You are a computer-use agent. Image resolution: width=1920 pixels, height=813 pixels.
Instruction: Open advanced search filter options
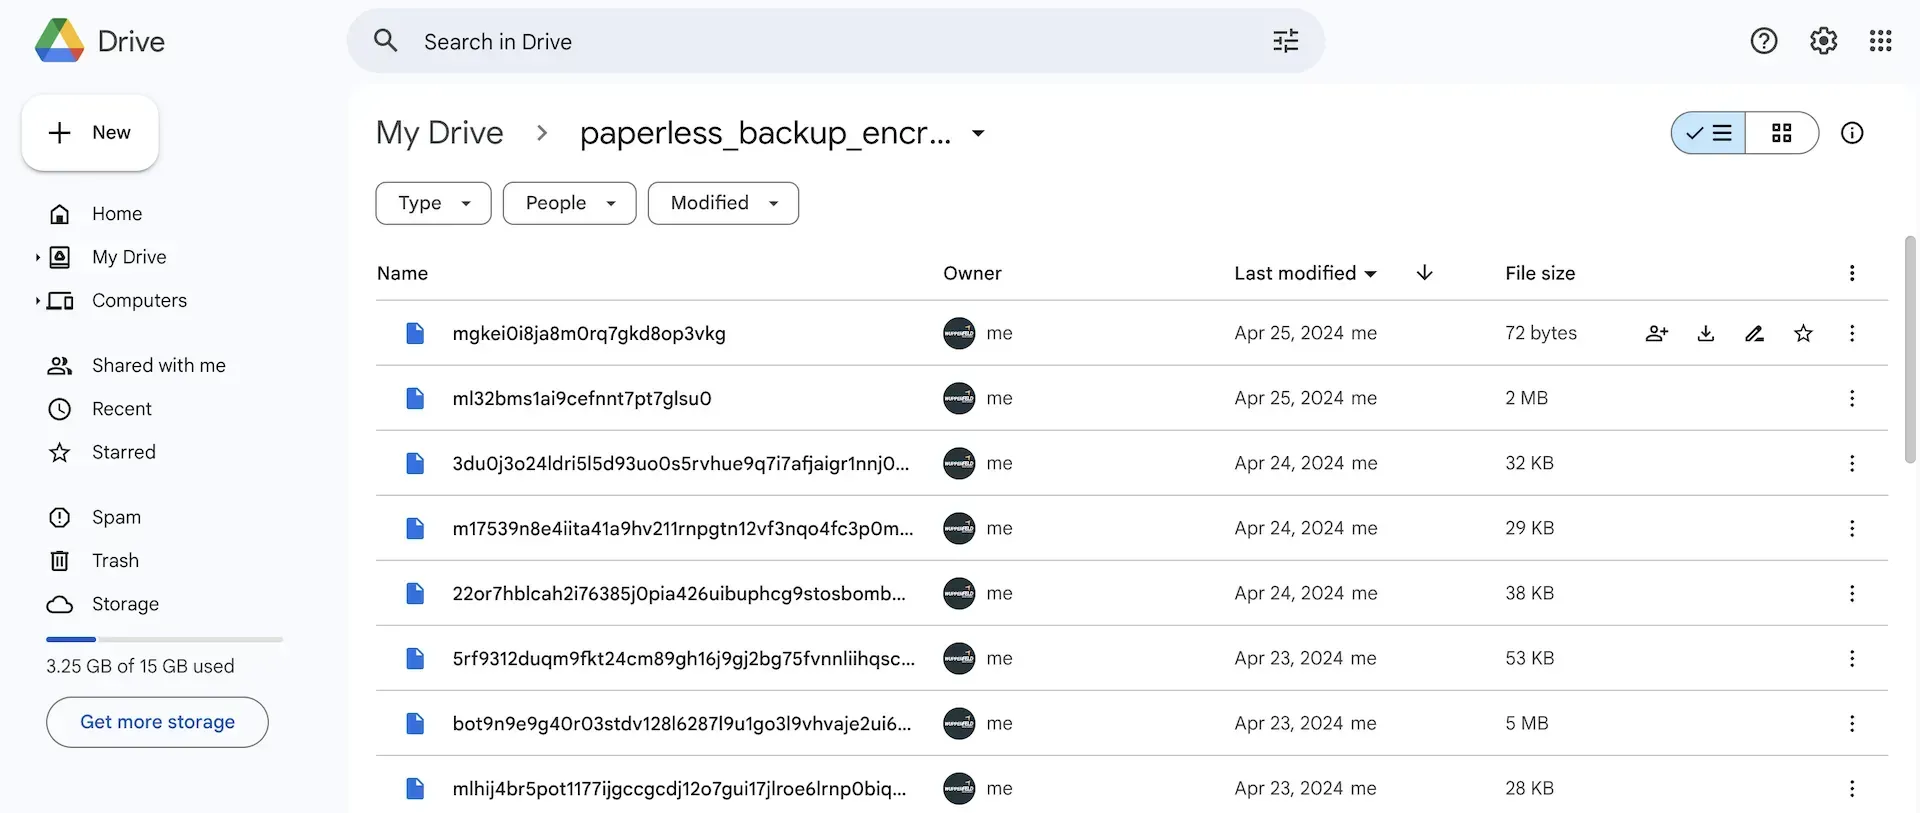[1285, 41]
